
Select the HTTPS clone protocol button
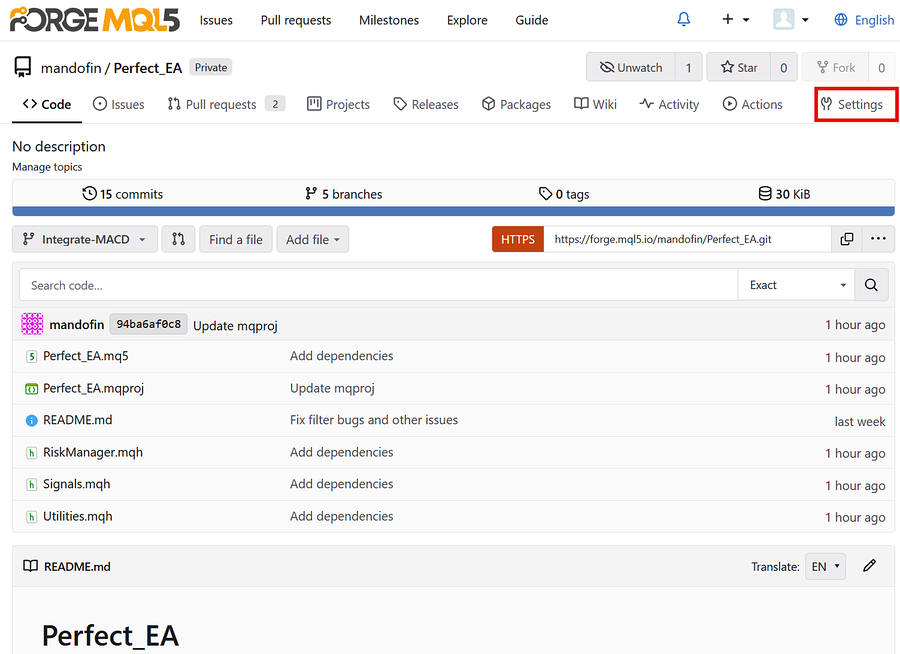pyautogui.click(x=518, y=239)
